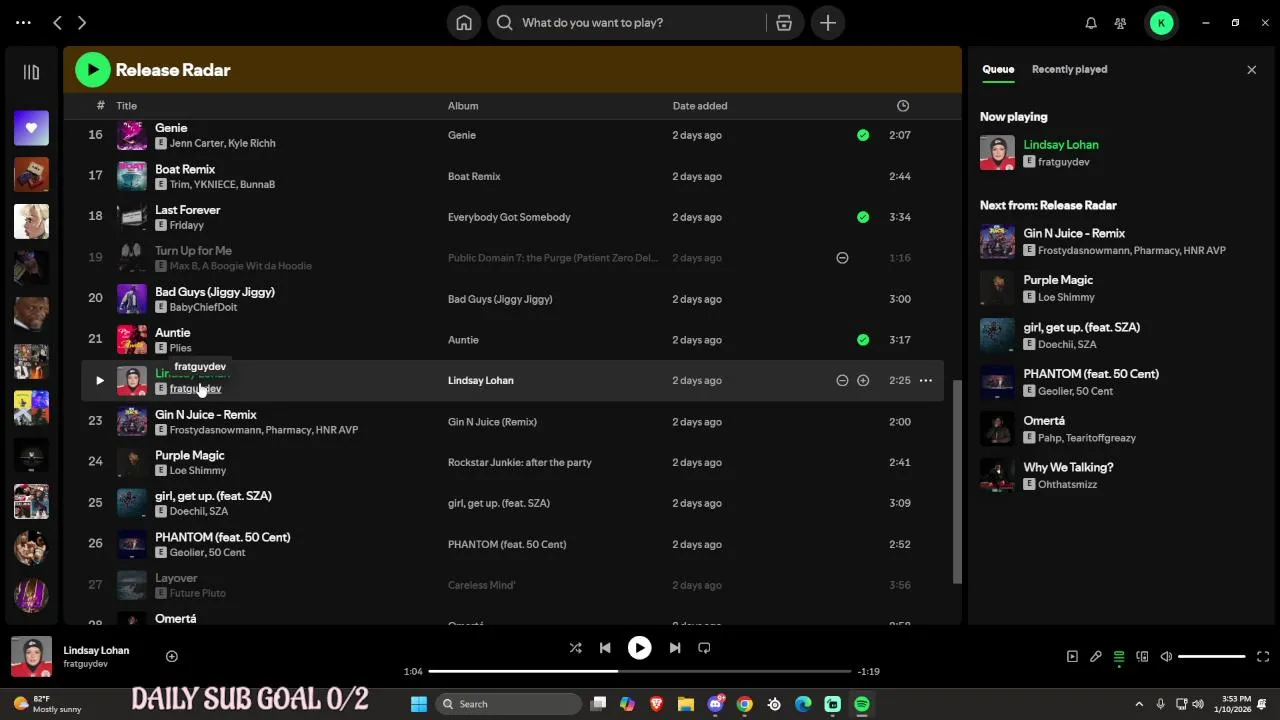Open Connect to a device icon
Image resolution: width=1280 pixels, height=720 pixels.
click(x=1143, y=657)
